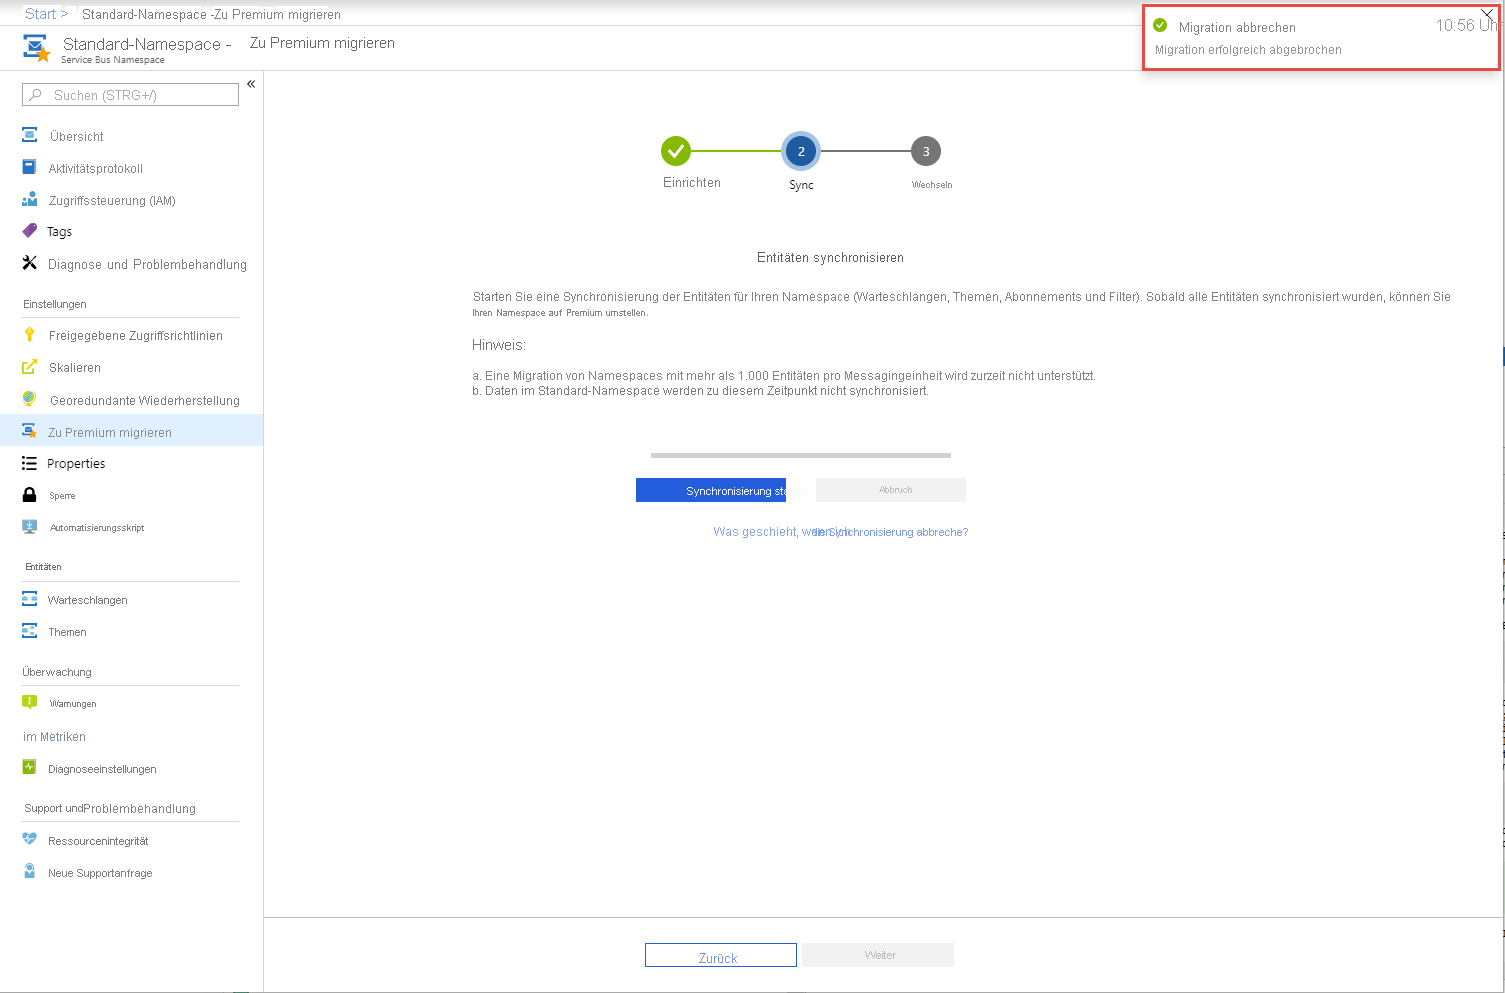Click green success check icon in notification
1505x993 pixels.
[x=1160, y=26]
